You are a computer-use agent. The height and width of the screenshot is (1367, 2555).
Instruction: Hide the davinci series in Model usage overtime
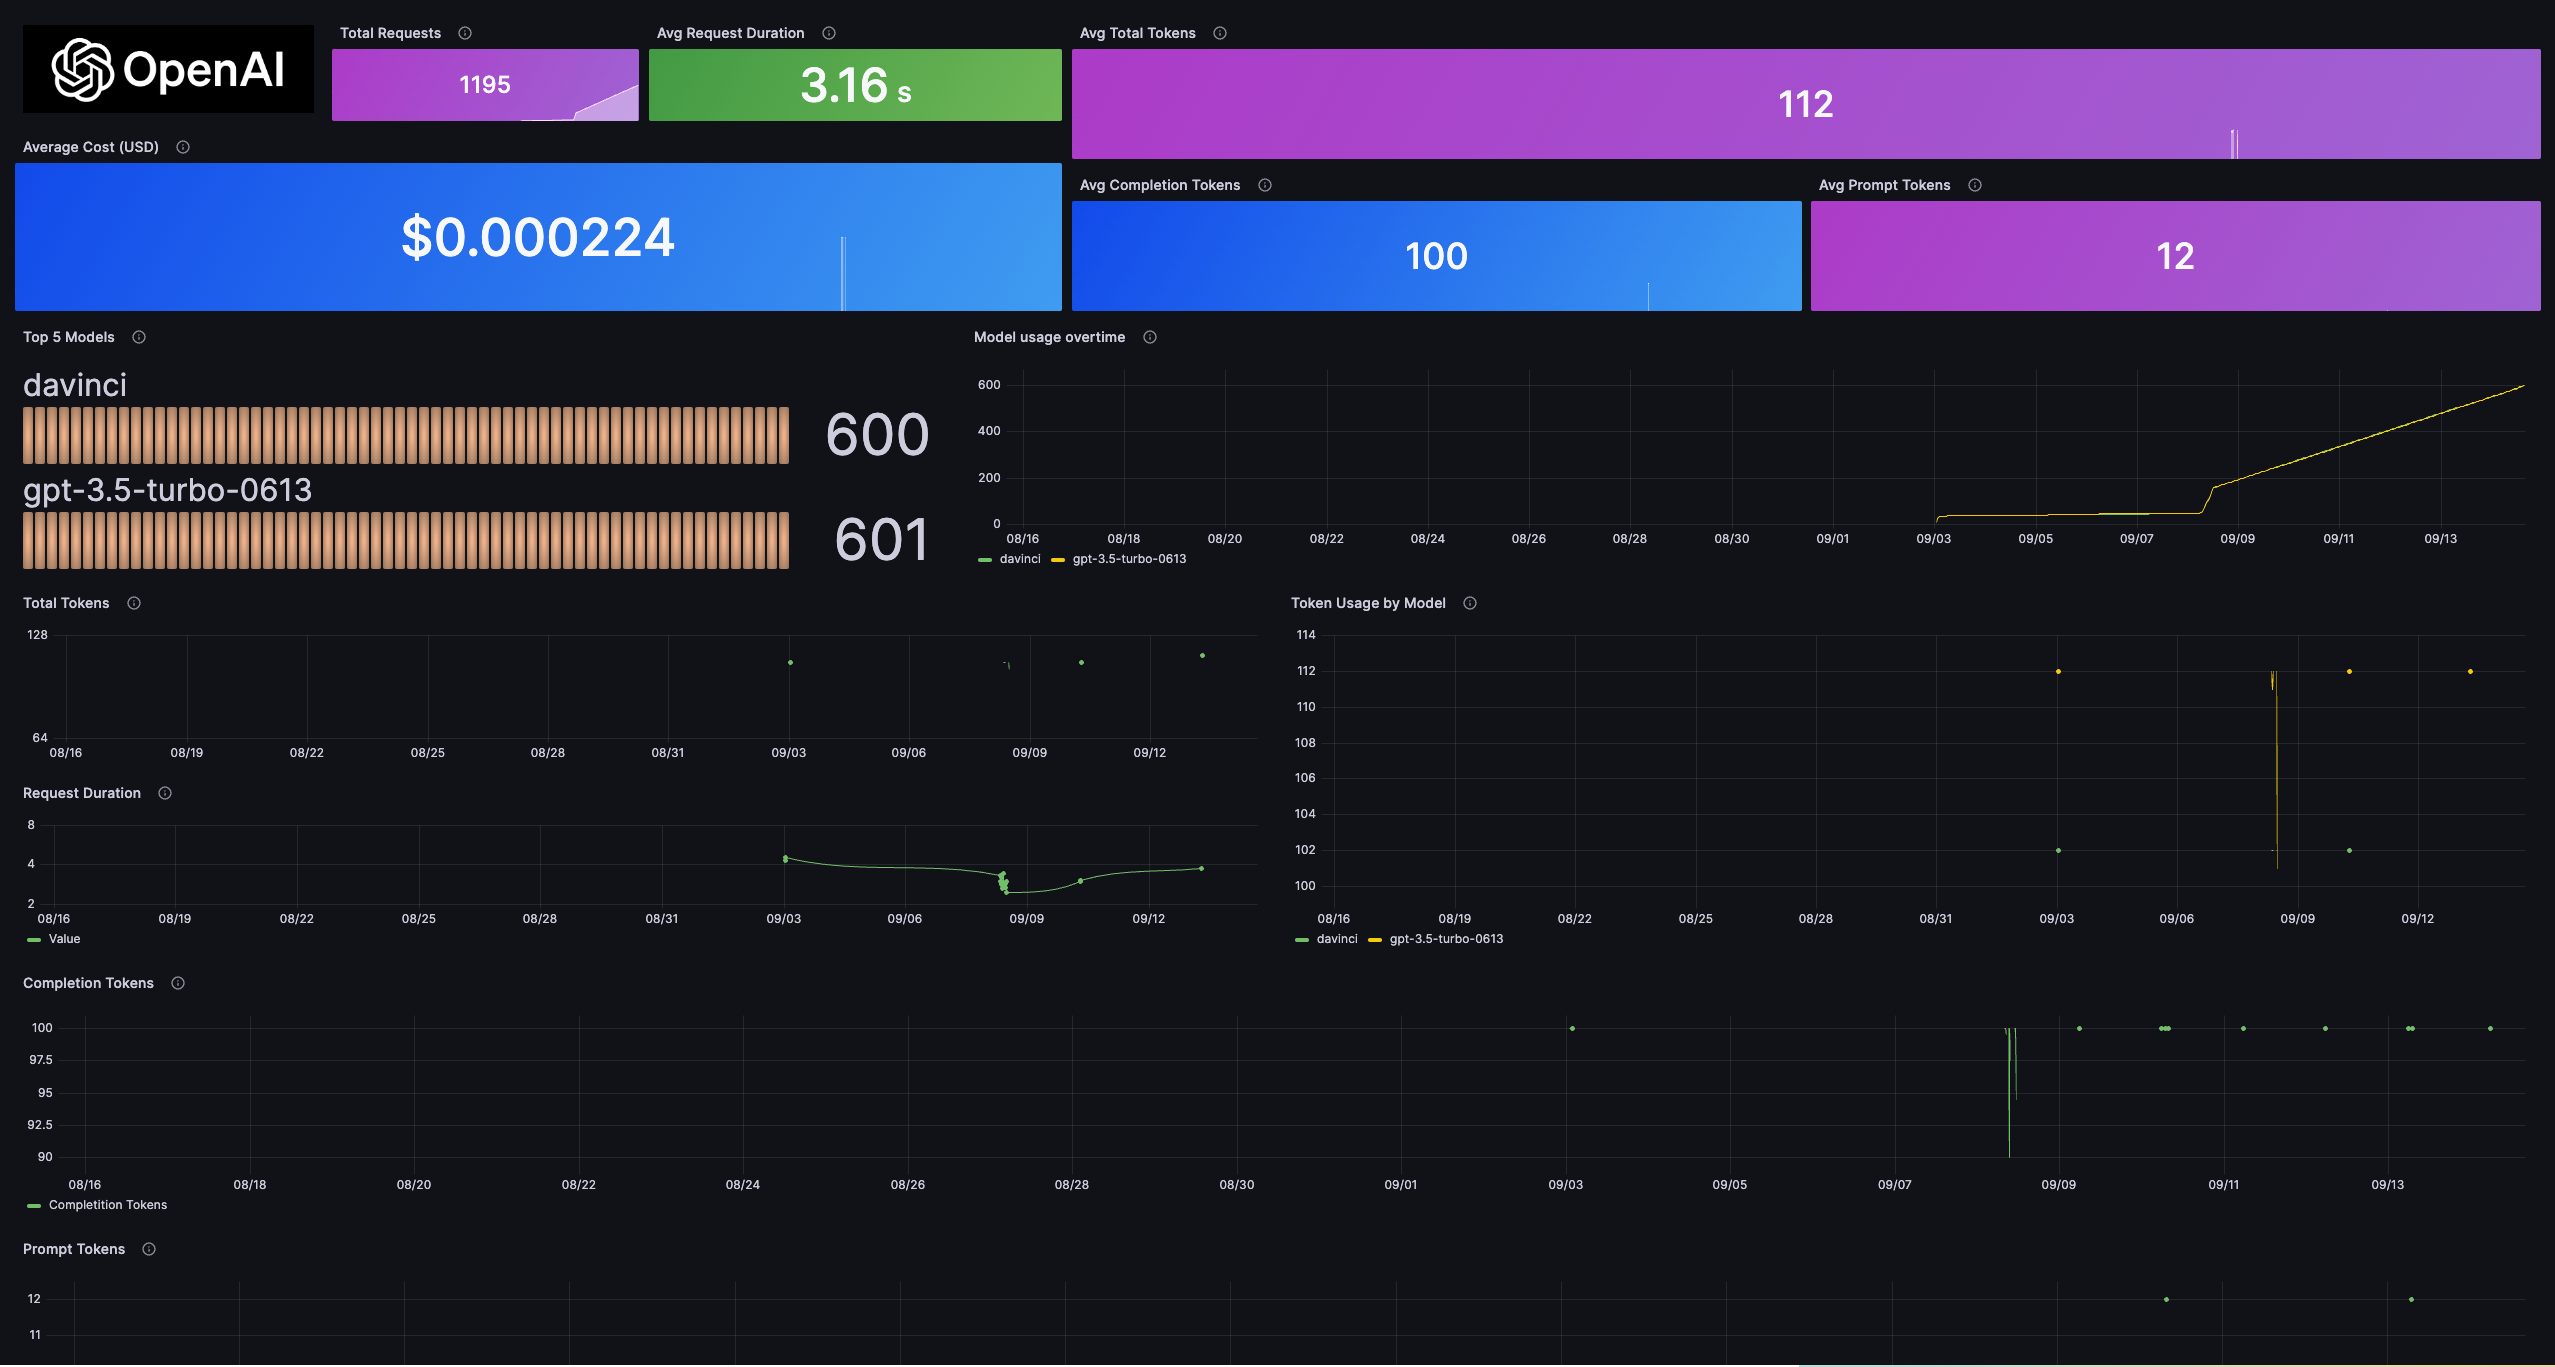coord(1019,559)
